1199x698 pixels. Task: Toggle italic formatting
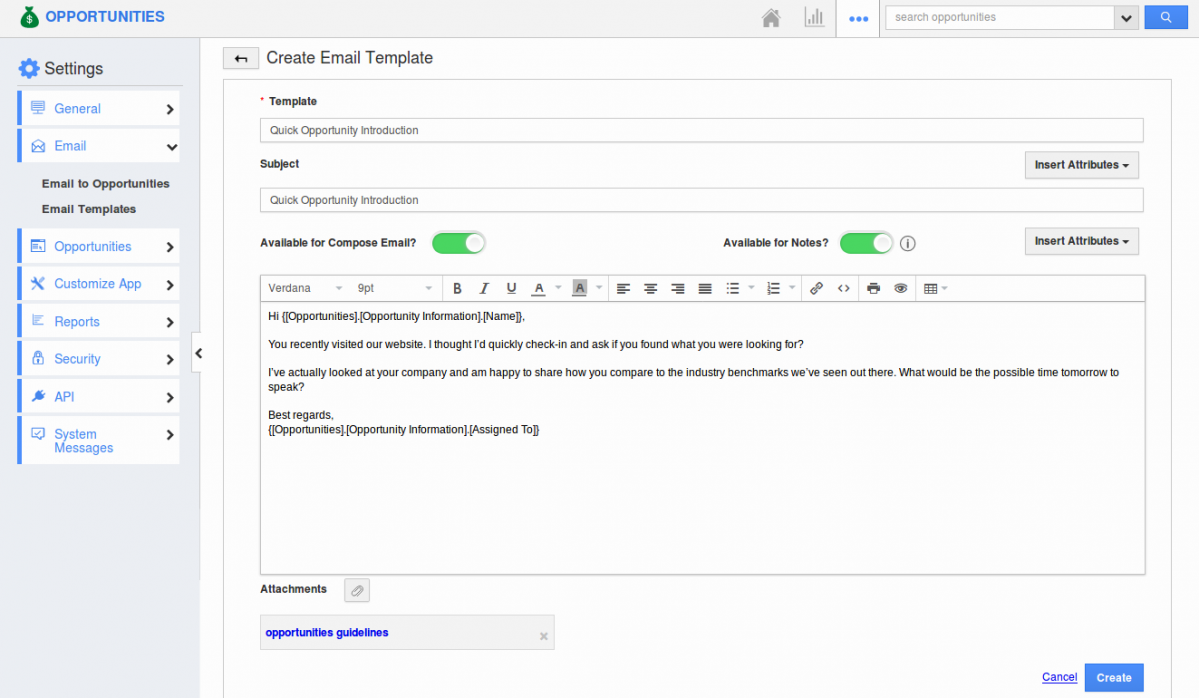pos(484,288)
